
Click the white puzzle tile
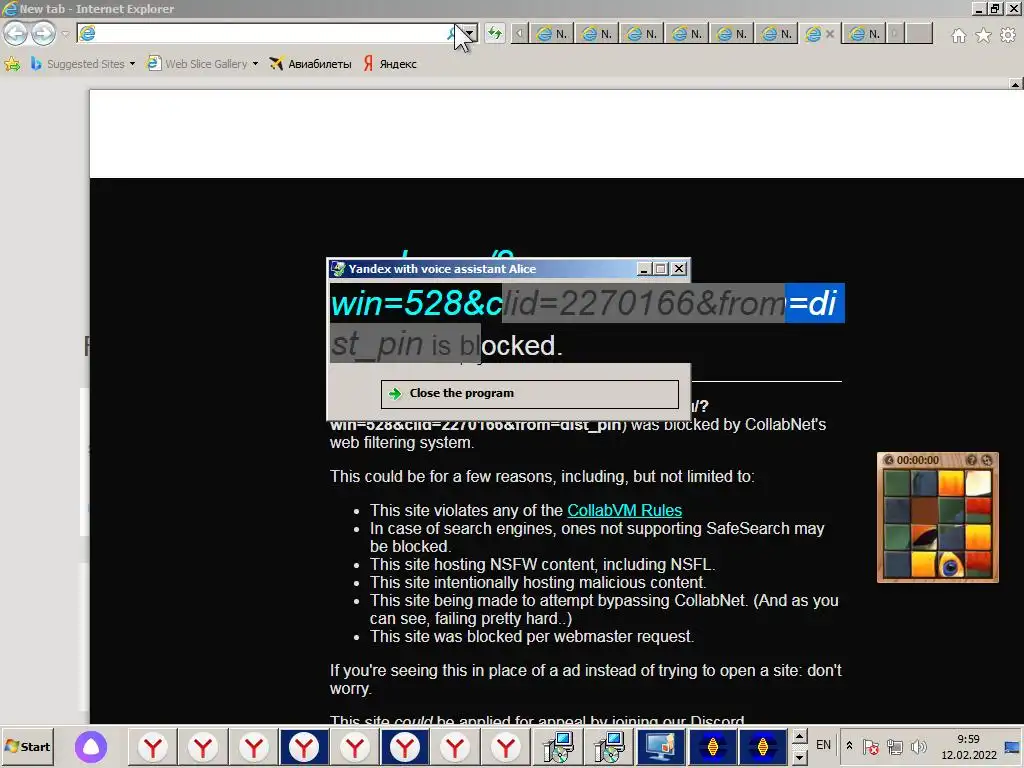point(978,484)
